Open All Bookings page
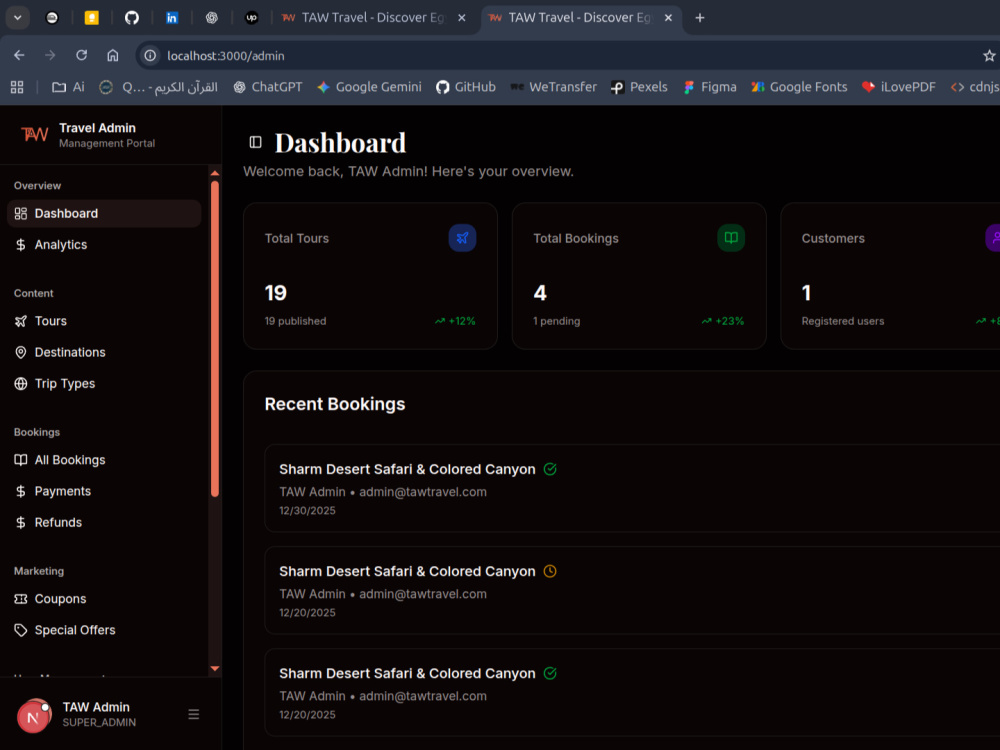 coord(104,460)
